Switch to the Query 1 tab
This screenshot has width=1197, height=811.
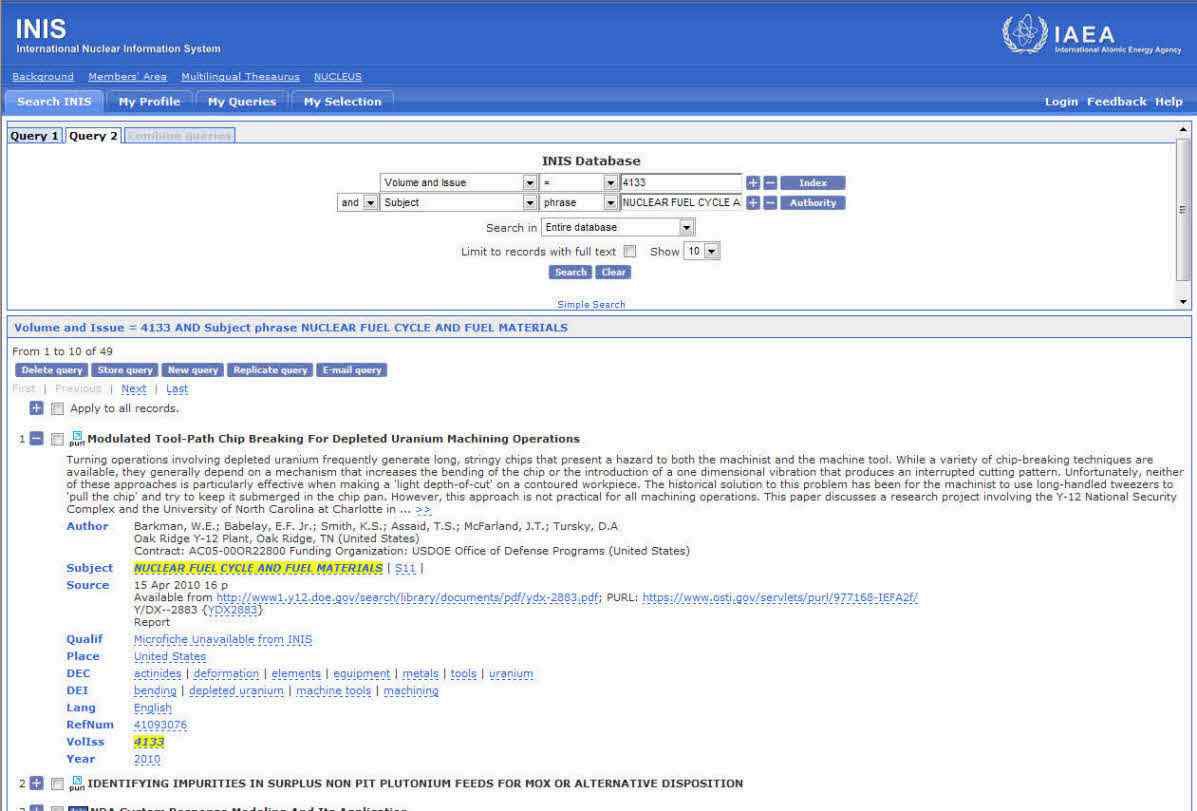35,136
